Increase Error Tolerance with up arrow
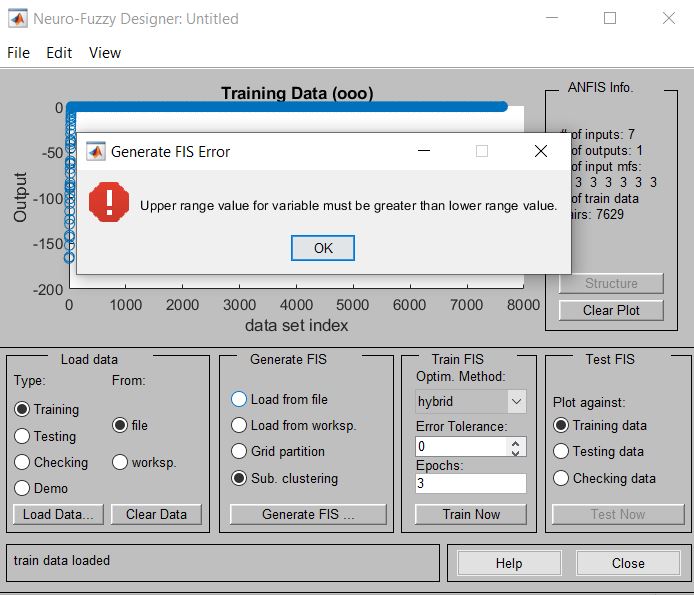This screenshot has height=595, width=694. pyautogui.click(x=515, y=443)
